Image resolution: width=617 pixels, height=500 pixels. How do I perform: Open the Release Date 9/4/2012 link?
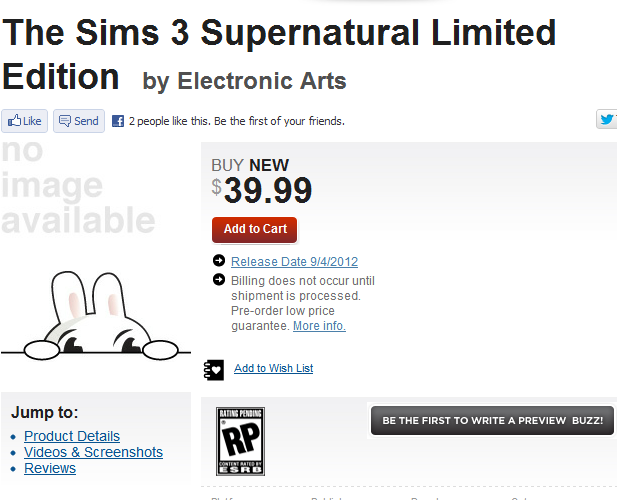coord(294,262)
